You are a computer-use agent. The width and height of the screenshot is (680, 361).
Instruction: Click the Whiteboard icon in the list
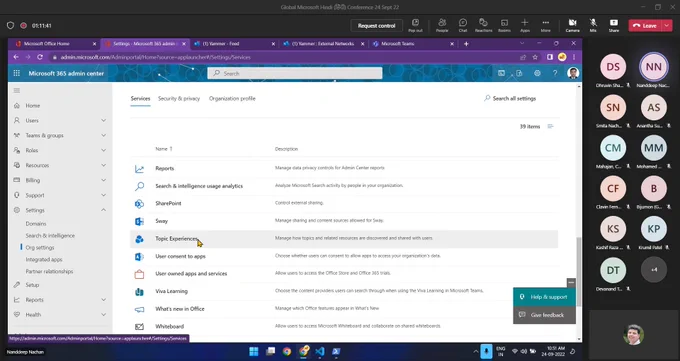[139, 326]
